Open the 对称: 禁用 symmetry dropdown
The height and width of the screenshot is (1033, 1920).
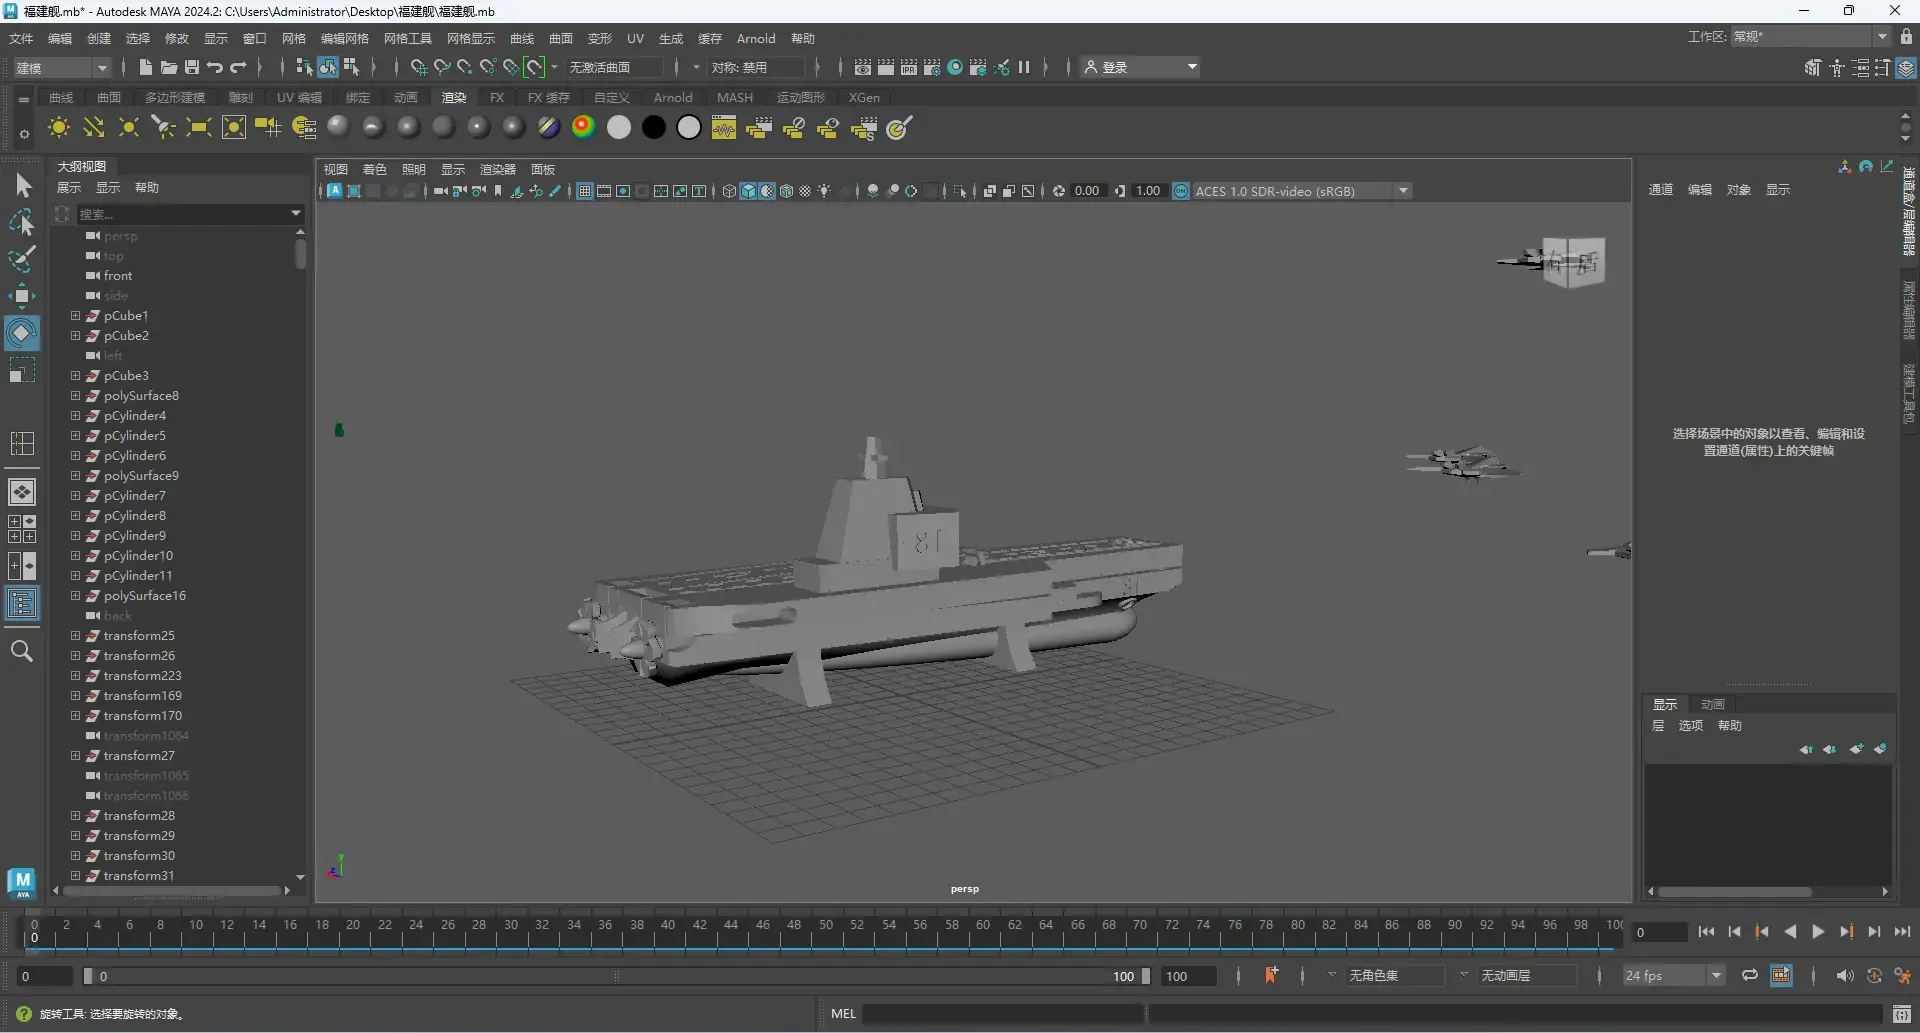pyautogui.click(x=757, y=67)
